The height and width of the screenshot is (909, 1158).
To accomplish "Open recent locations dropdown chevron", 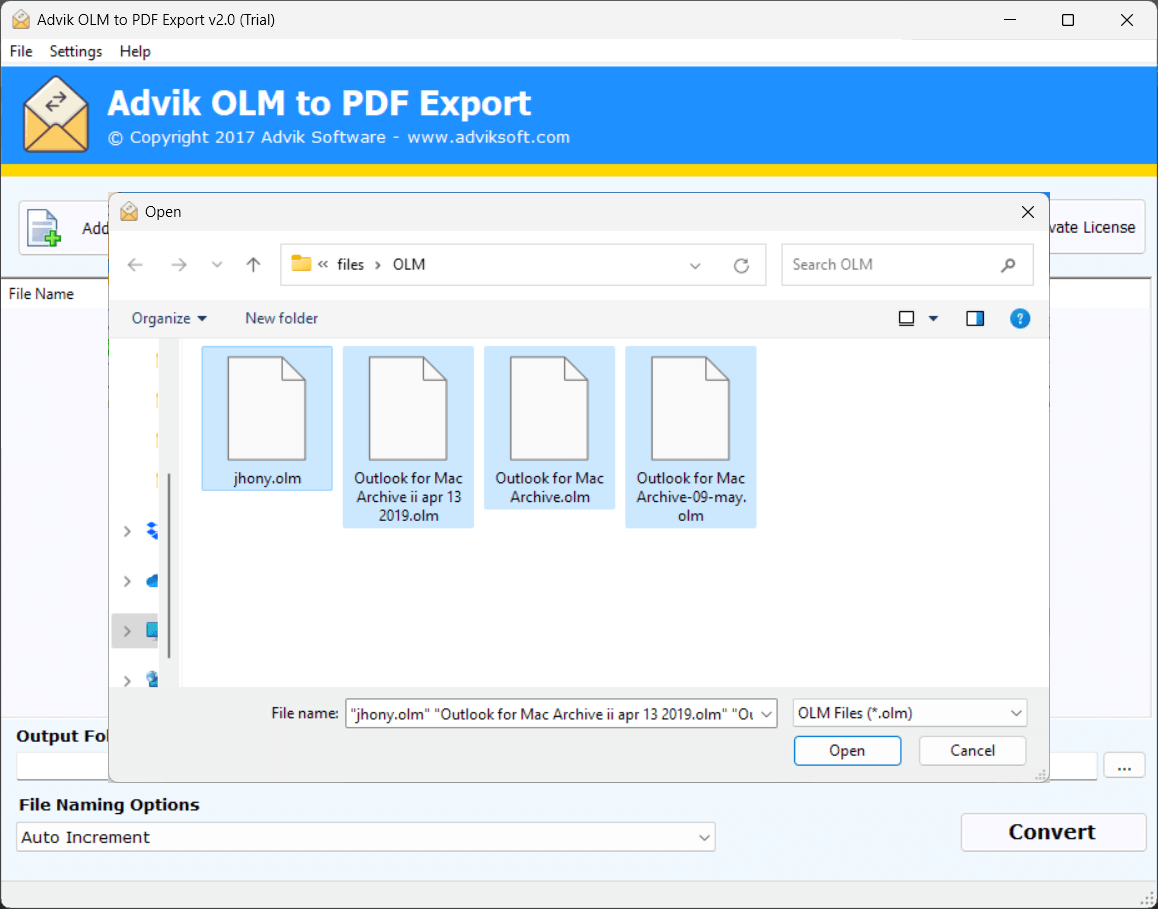I will tap(216, 264).
